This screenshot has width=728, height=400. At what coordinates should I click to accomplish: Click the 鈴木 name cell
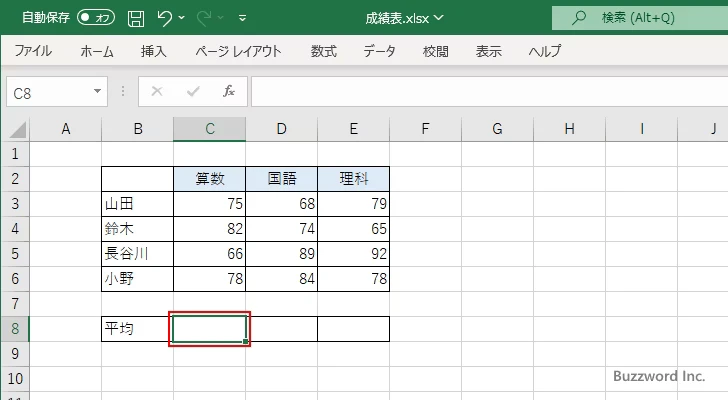click(137, 229)
